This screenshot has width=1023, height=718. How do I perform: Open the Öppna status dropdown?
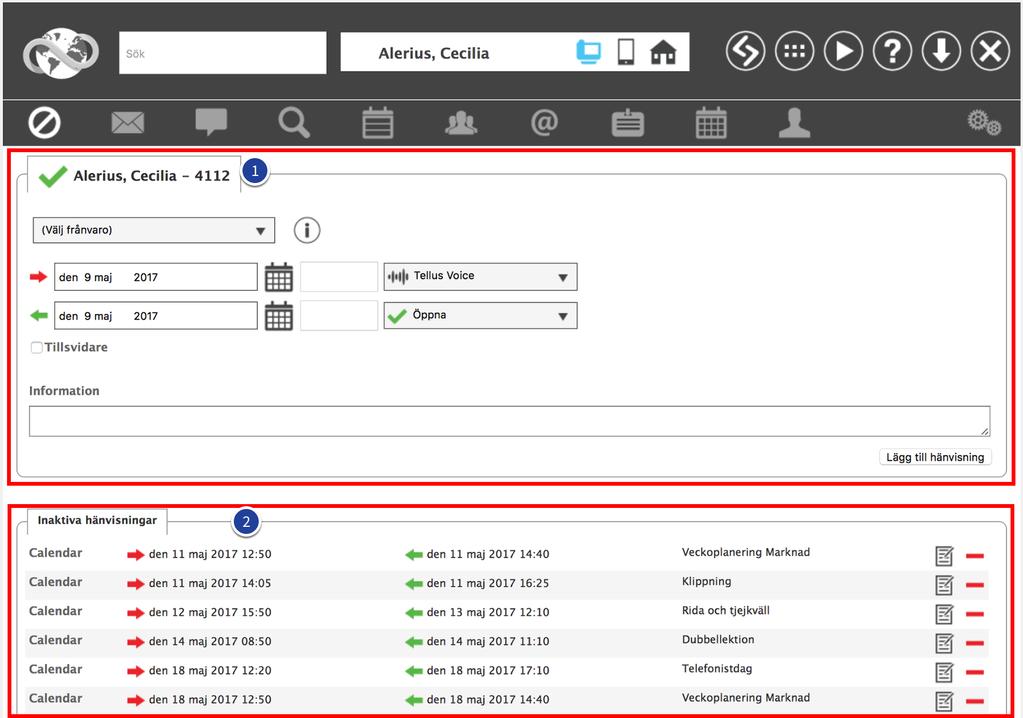pyautogui.click(x=480, y=316)
